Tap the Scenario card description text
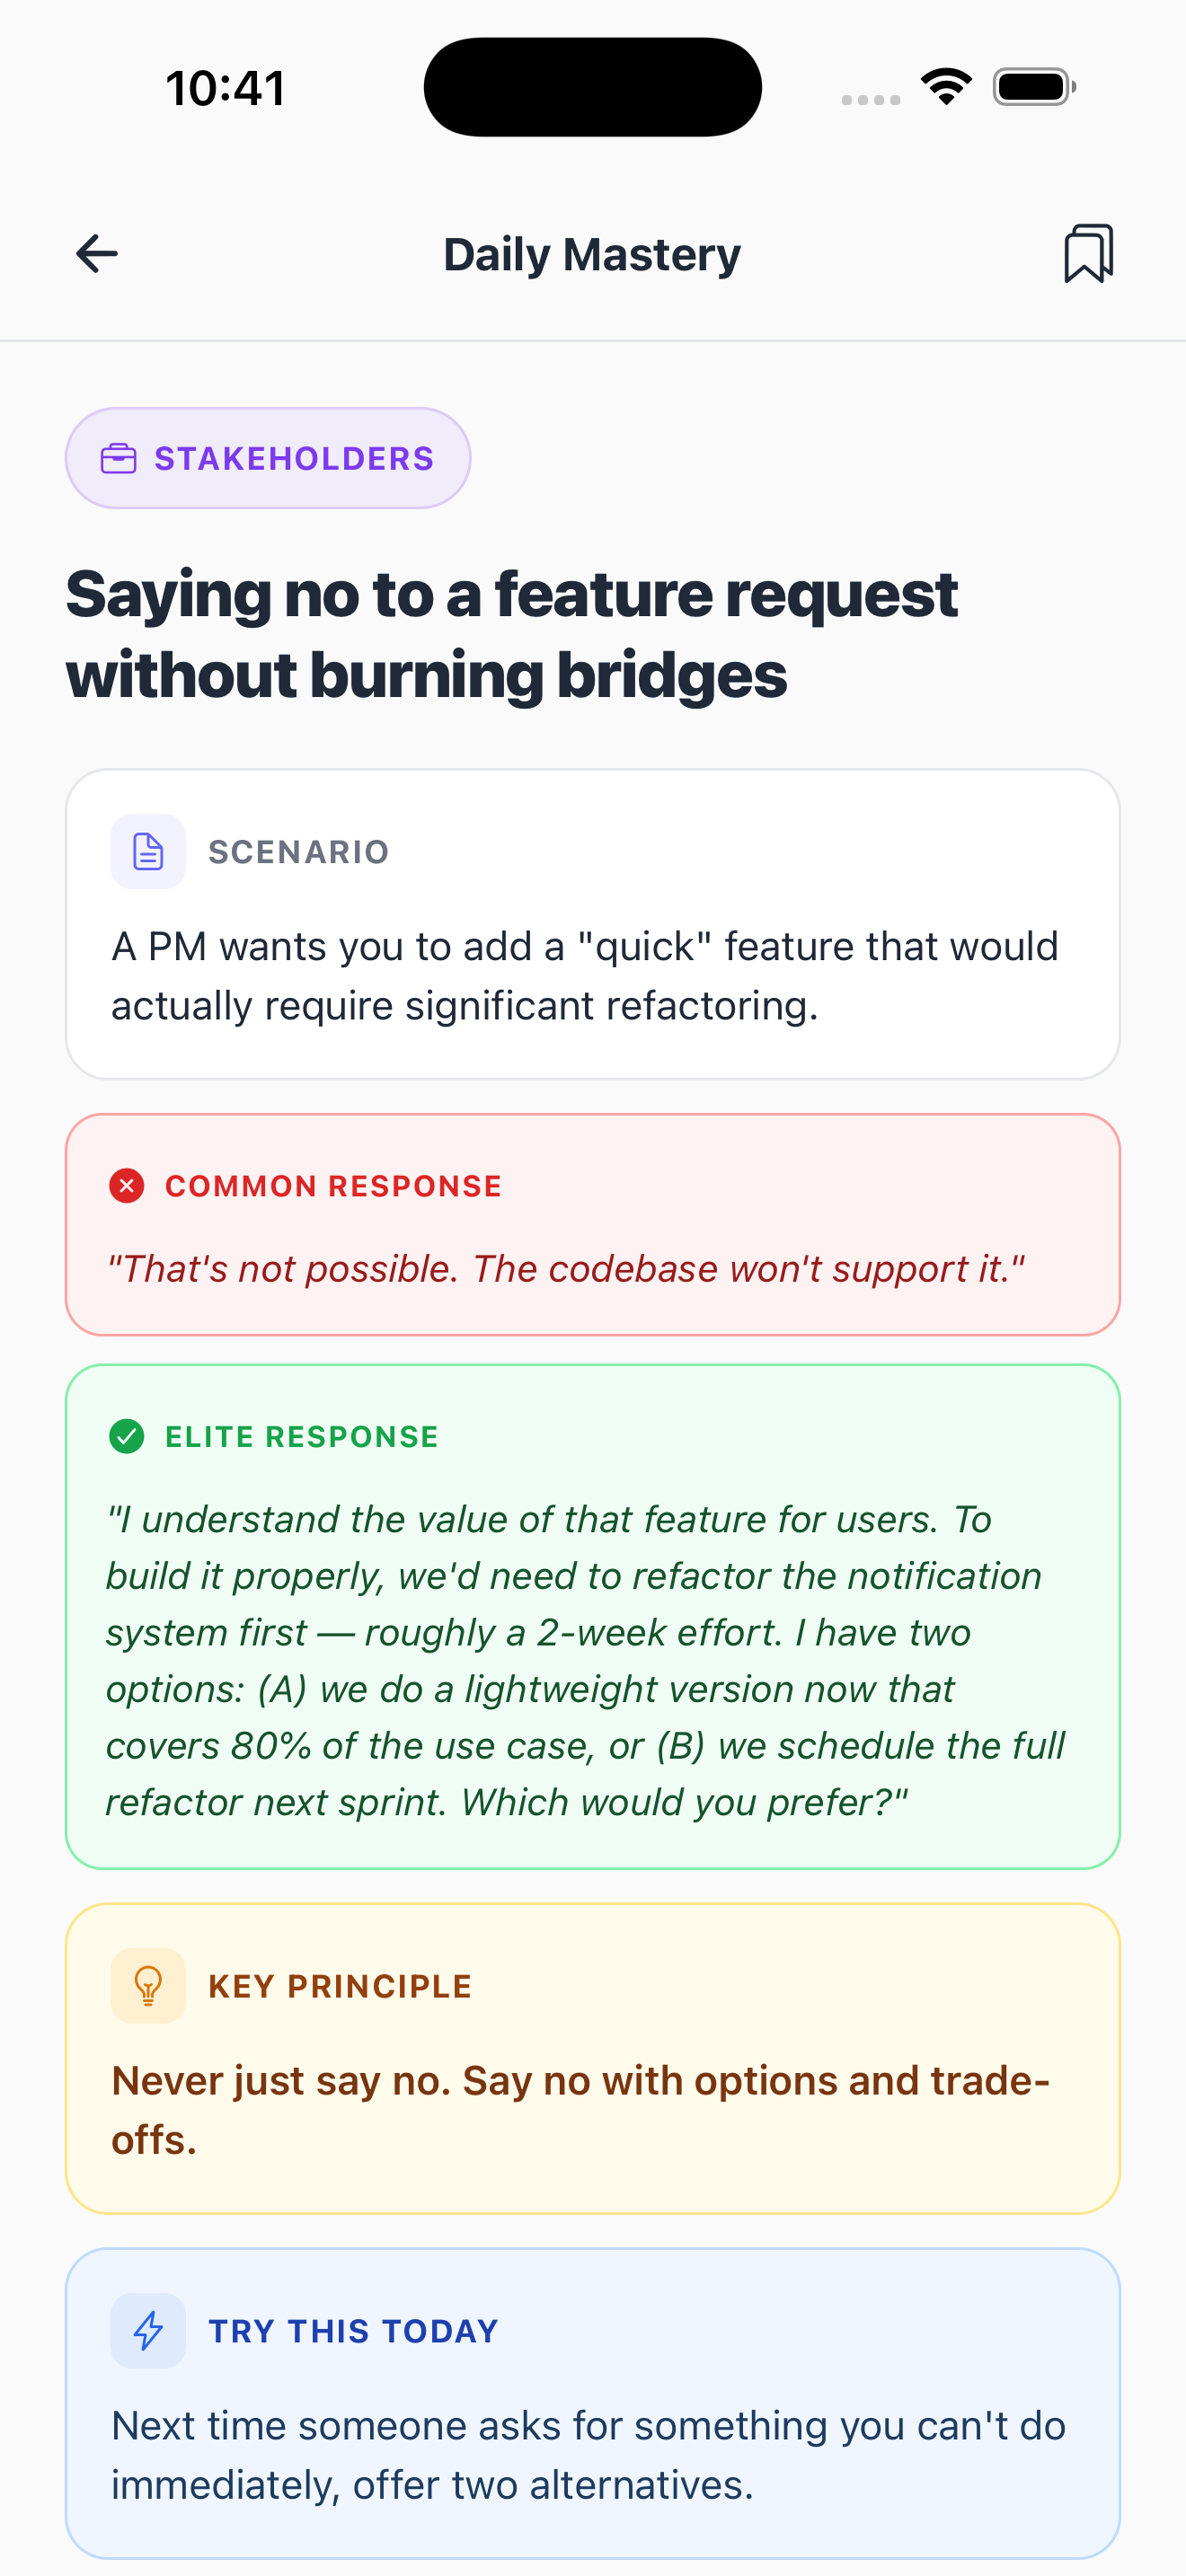Viewport: 1186px width, 2576px height. coord(585,976)
